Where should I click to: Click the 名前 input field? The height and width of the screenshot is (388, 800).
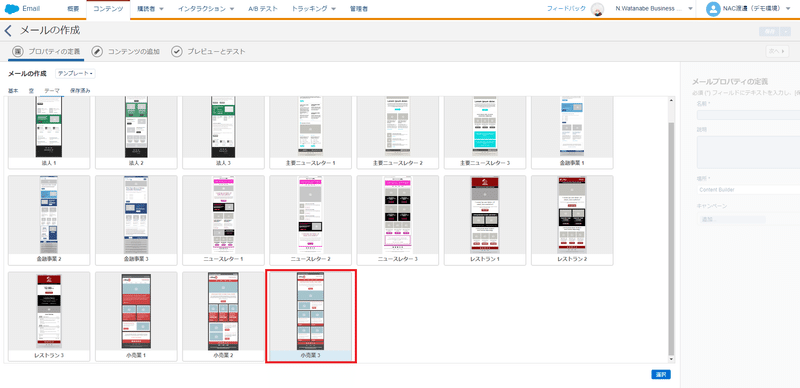coord(748,115)
